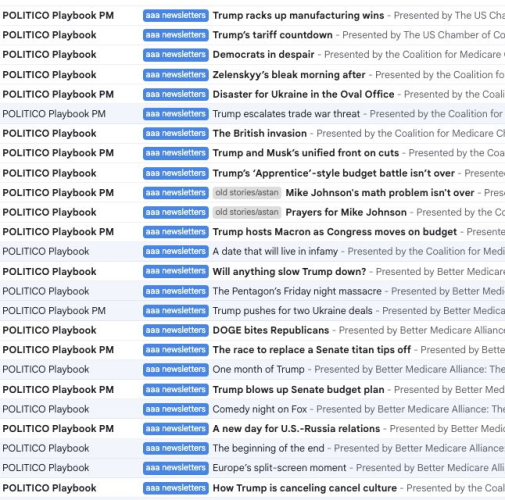Open email 'The beginning of the end'

coord(268,448)
